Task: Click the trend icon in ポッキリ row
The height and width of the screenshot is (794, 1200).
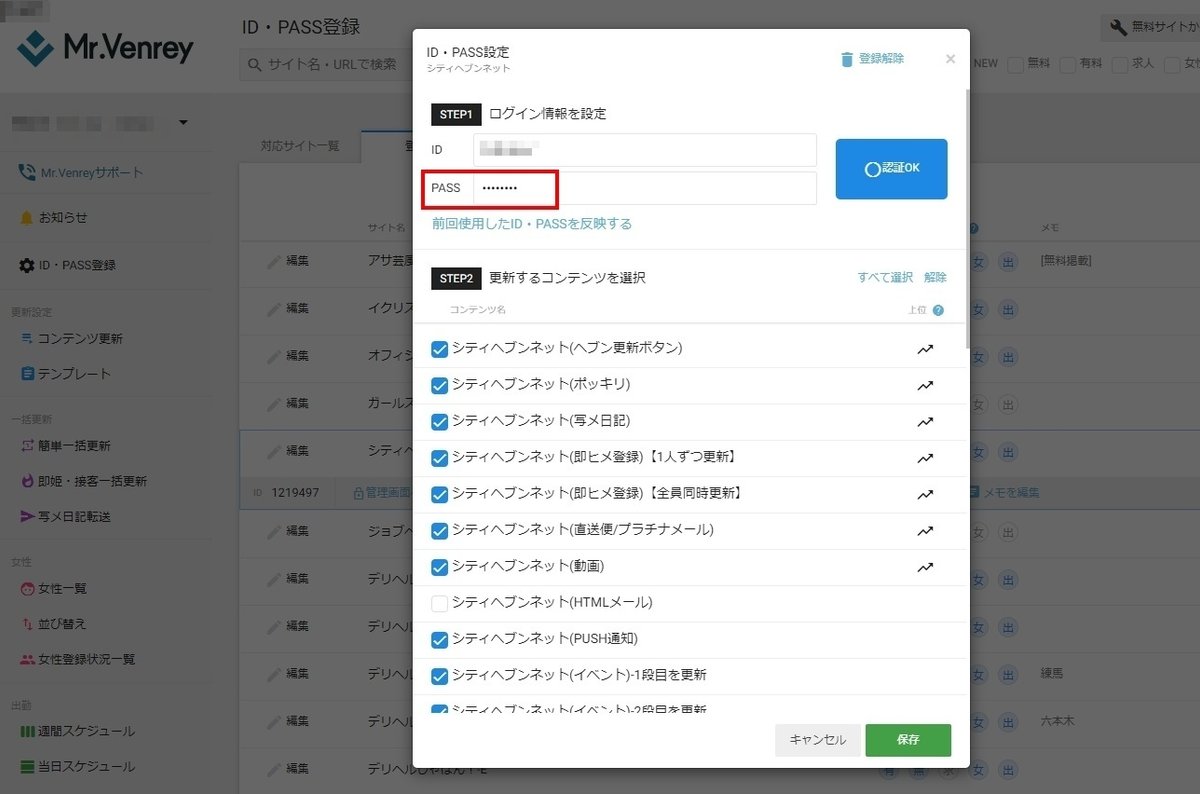Action: (x=925, y=386)
